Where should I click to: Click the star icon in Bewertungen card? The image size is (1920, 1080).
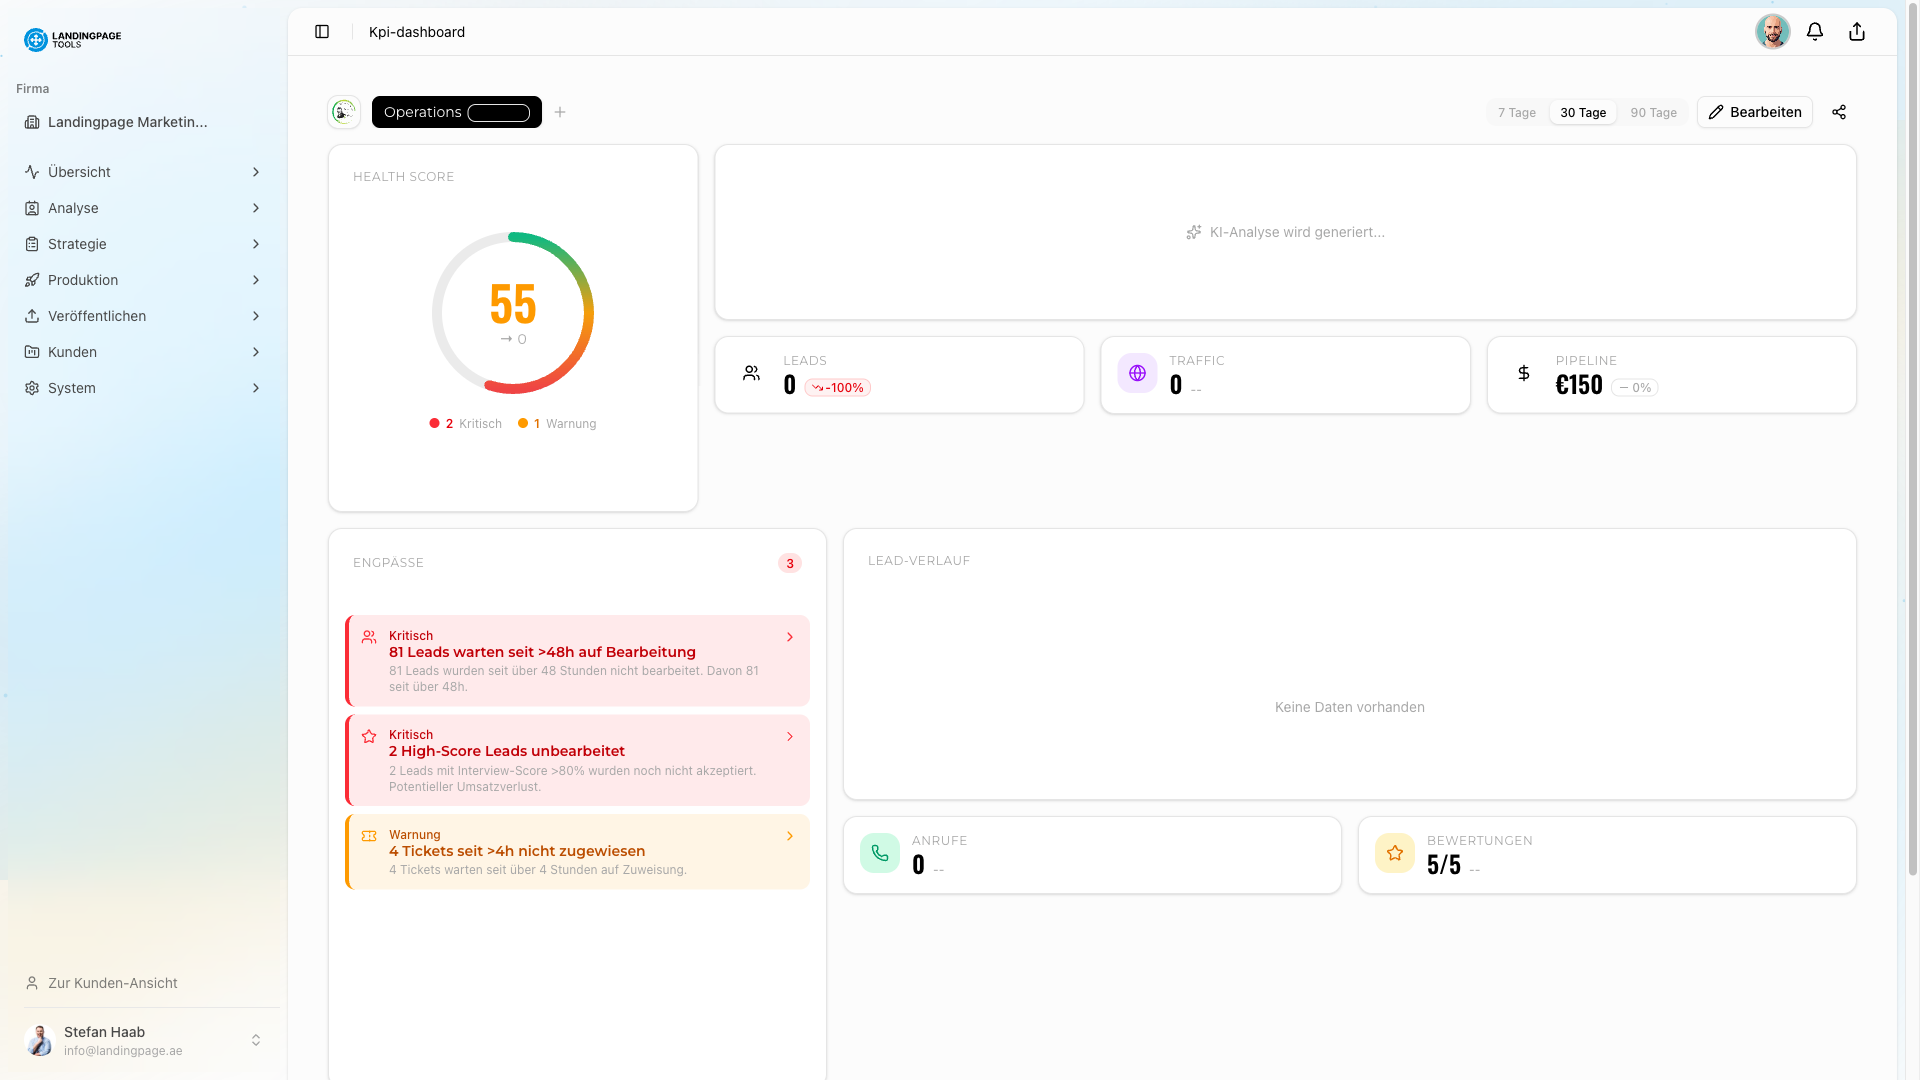point(1394,853)
